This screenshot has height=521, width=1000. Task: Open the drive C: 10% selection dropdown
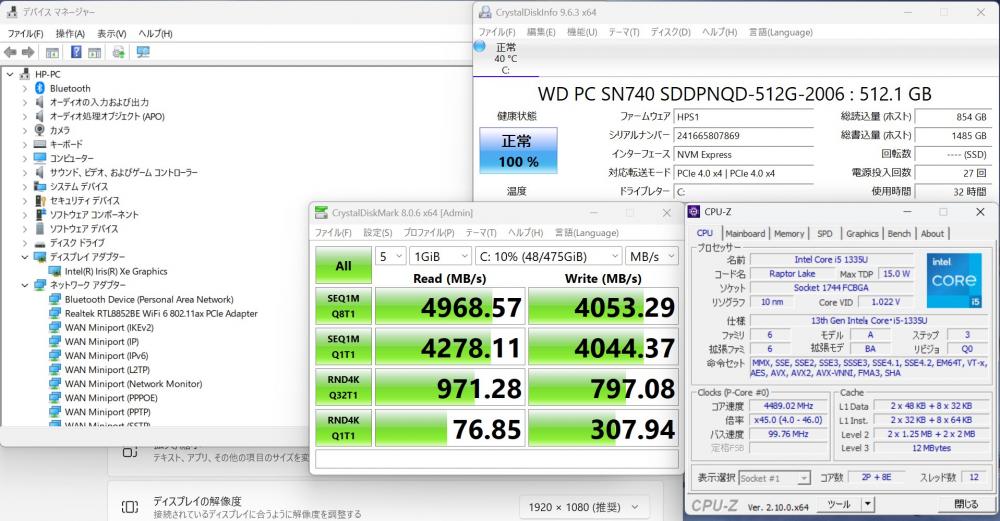(x=548, y=256)
